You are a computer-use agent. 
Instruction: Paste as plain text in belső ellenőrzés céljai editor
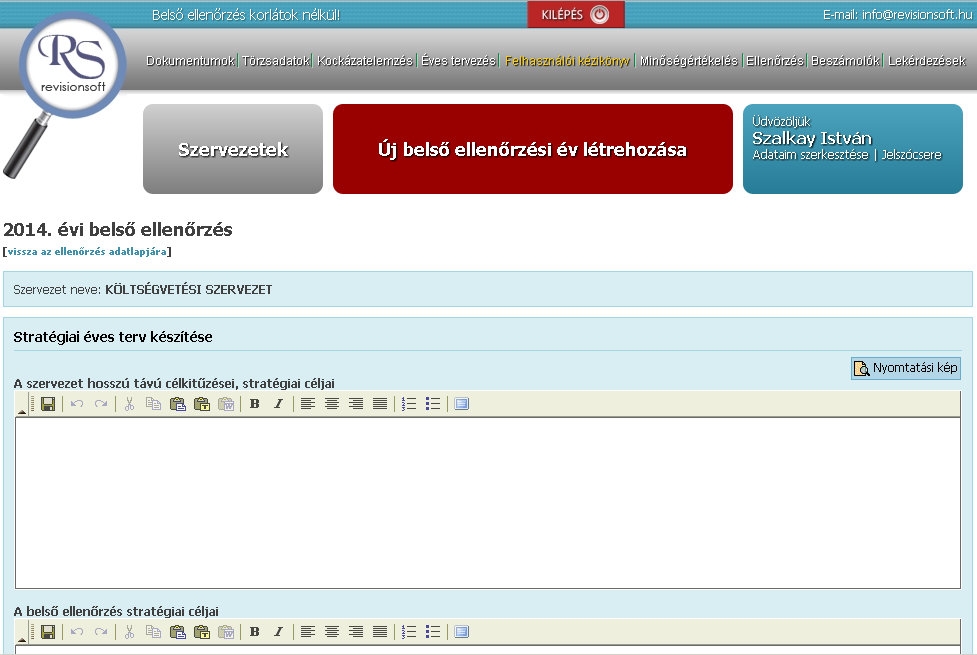(x=202, y=632)
